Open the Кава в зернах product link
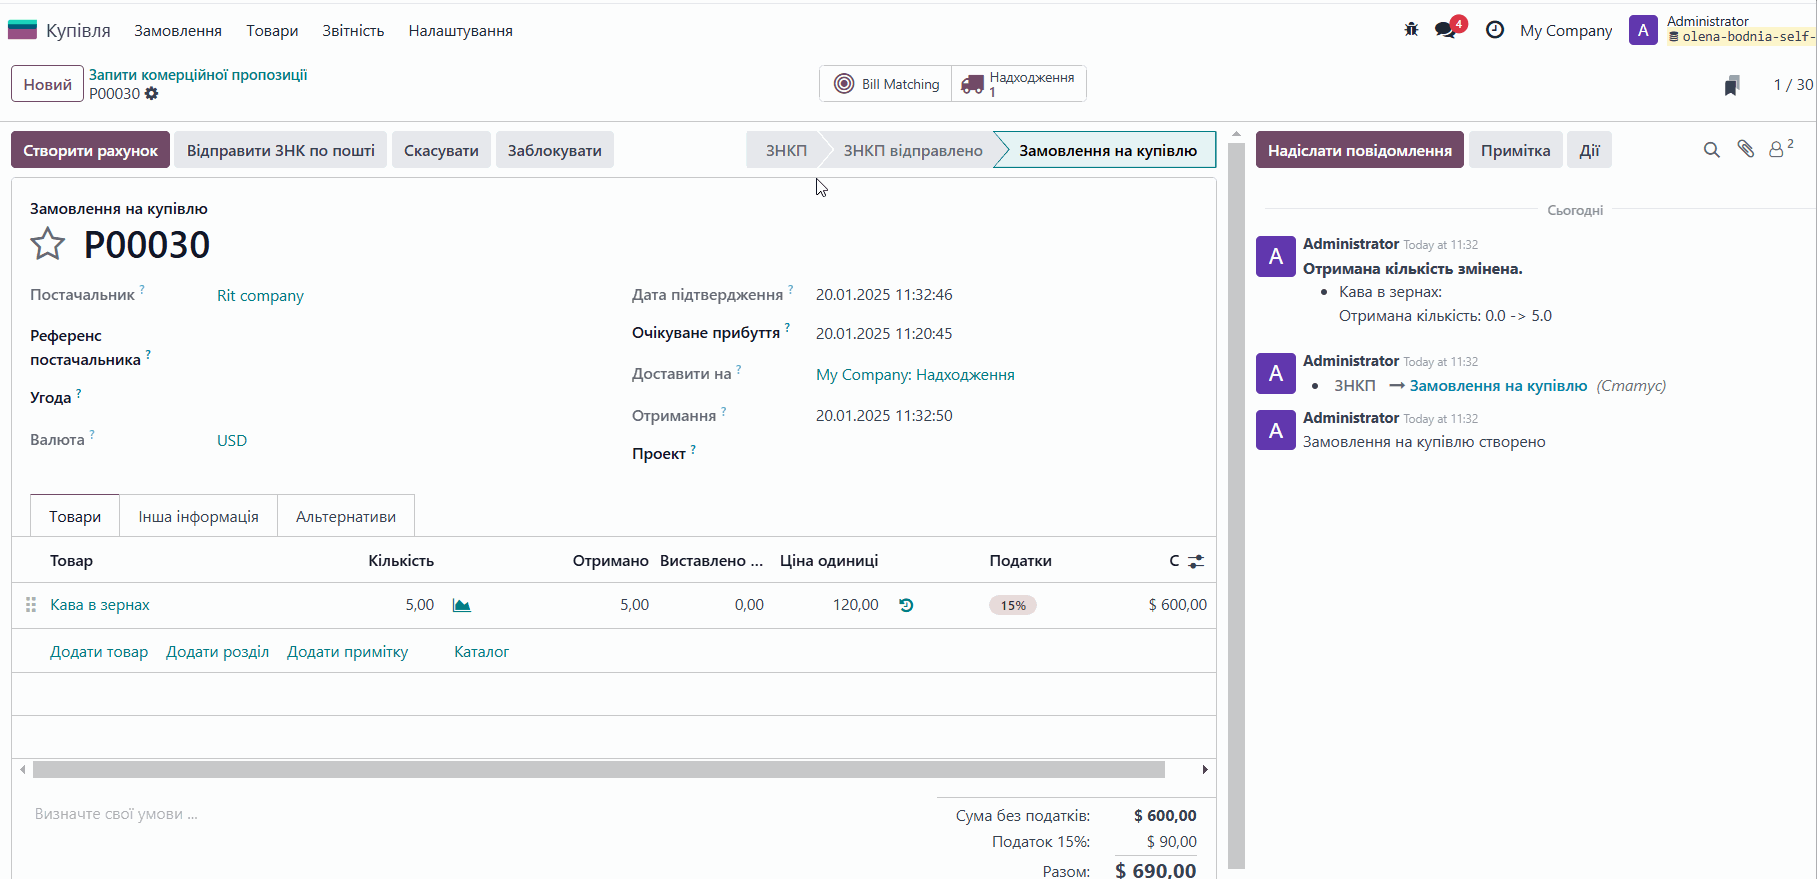The image size is (1817, 879). click(100, 605)
